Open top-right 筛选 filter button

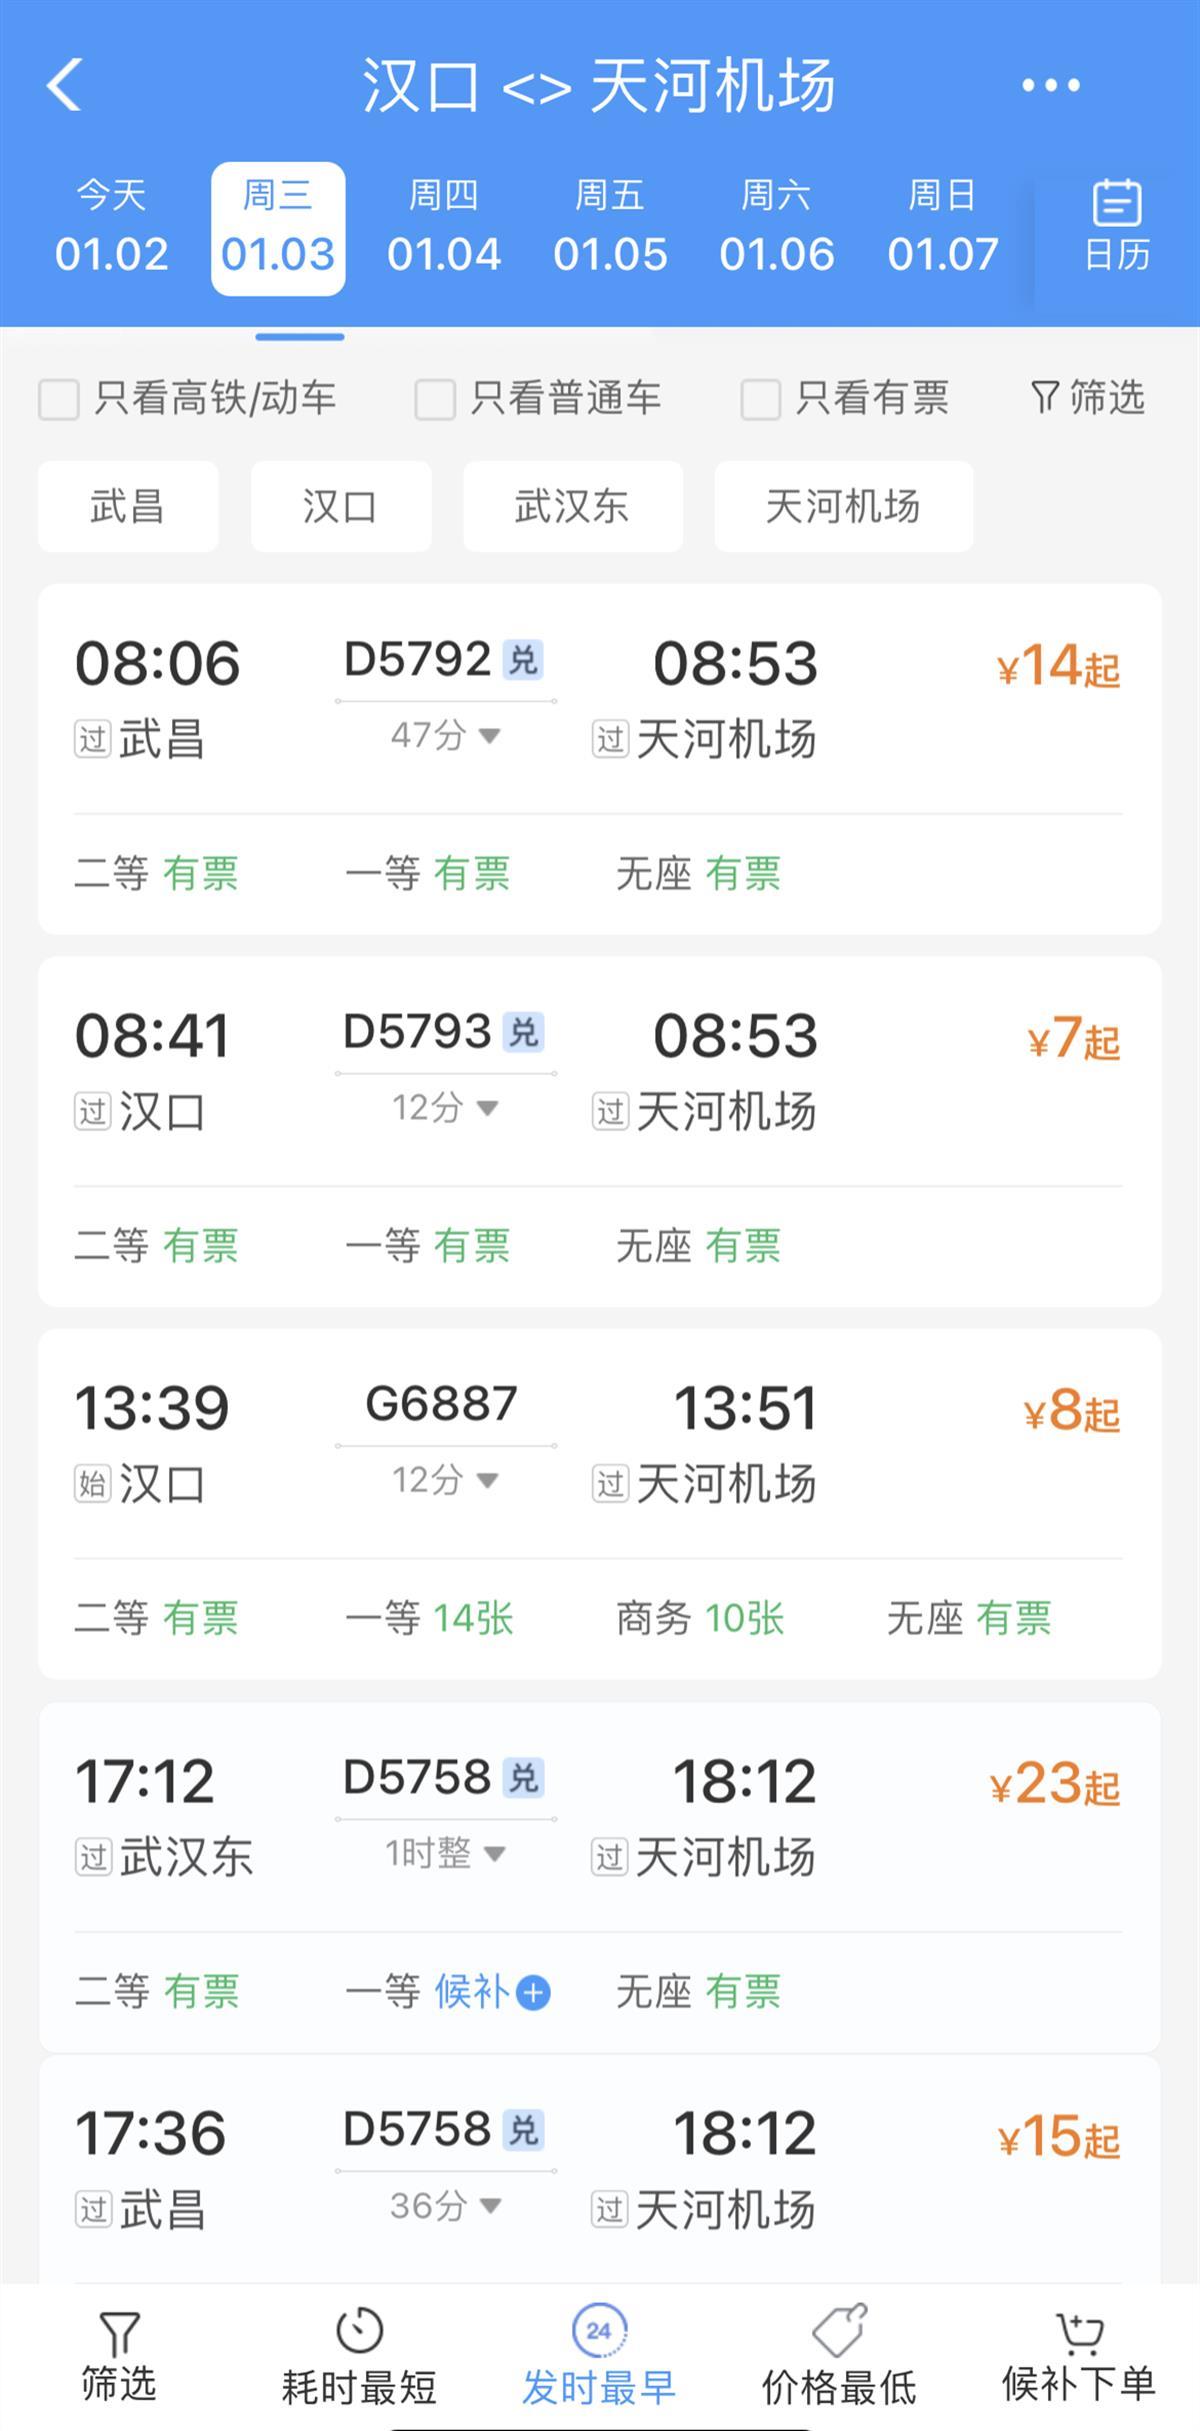click(x=1087, y=398)
